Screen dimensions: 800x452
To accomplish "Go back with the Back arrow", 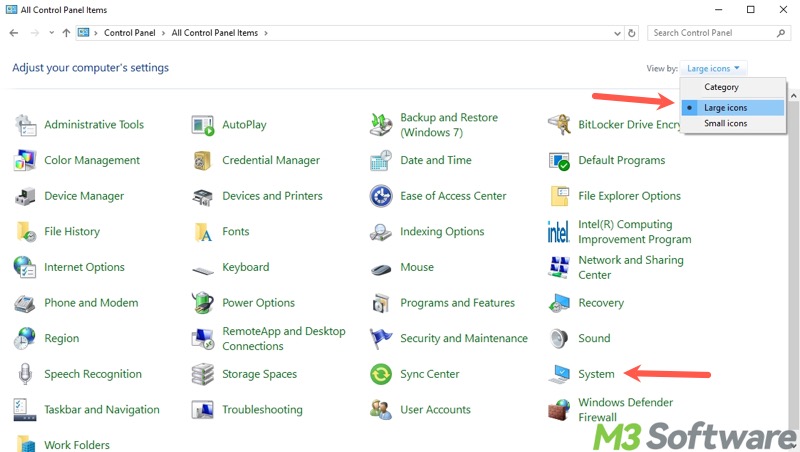I will point(14,33).
